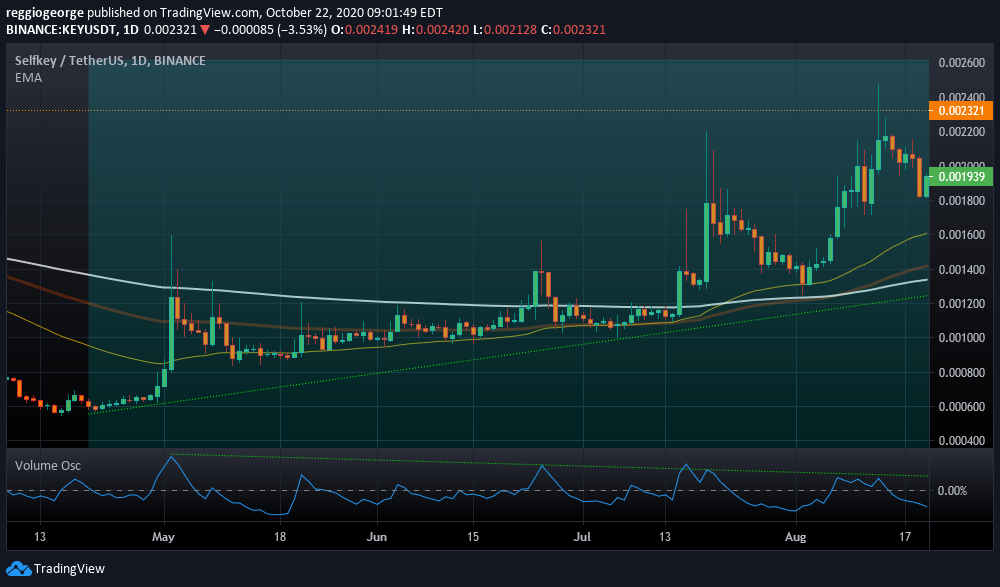The width and height of the screenshot is (1000, 587).
Task: Click the 18 date label on time axis
Action: [x=279, y=537]
